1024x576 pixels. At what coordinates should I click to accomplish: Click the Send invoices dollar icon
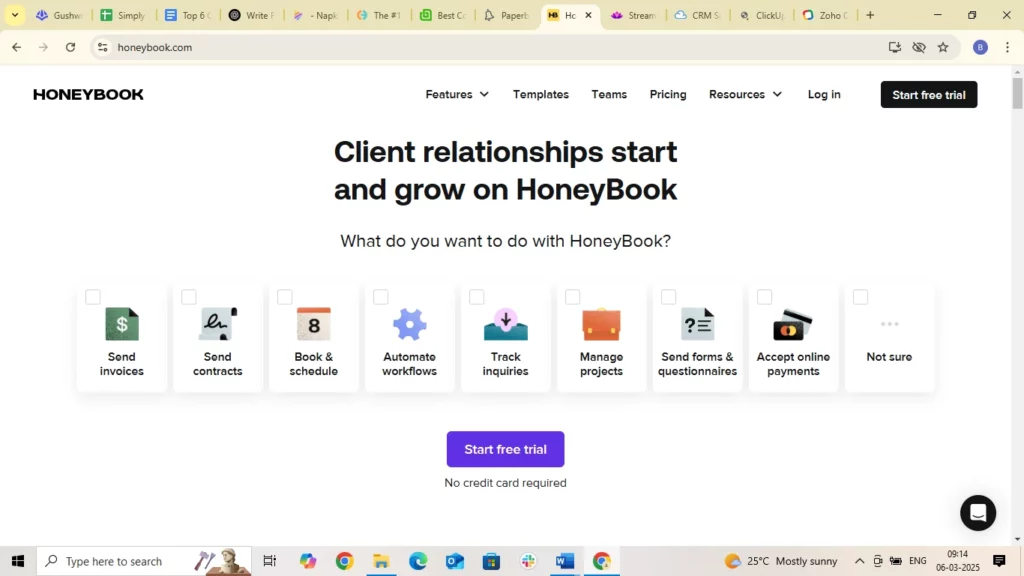121,323
